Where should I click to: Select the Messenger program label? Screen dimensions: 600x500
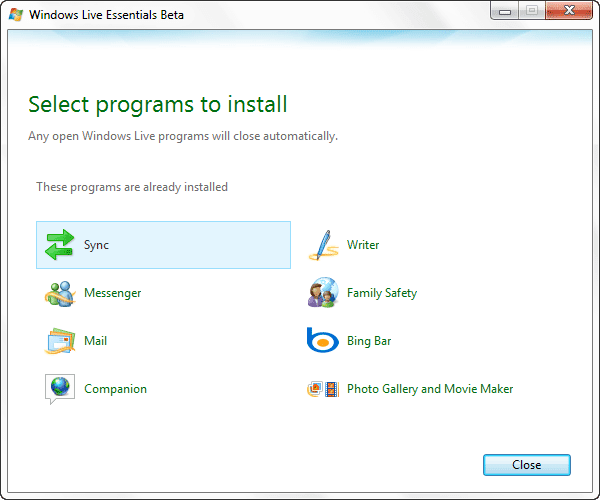tap(112, 293)
